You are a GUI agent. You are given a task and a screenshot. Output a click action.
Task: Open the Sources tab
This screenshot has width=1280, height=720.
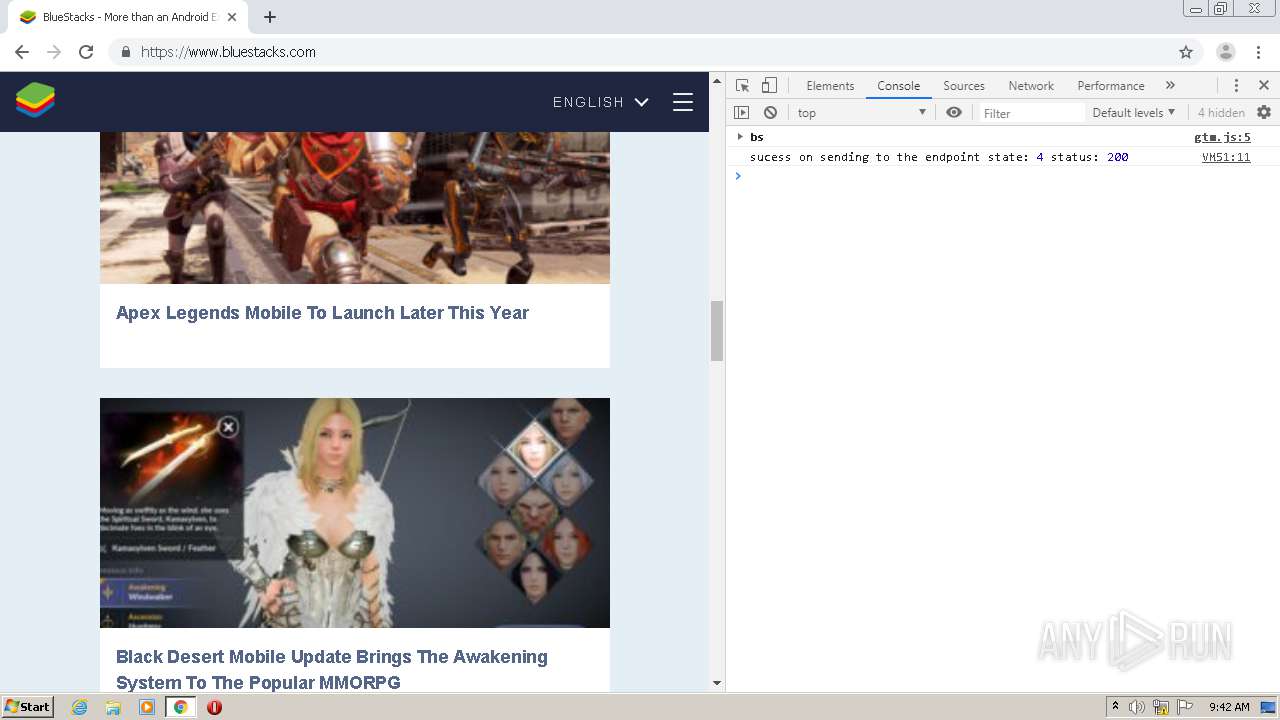tap(964, 86)
